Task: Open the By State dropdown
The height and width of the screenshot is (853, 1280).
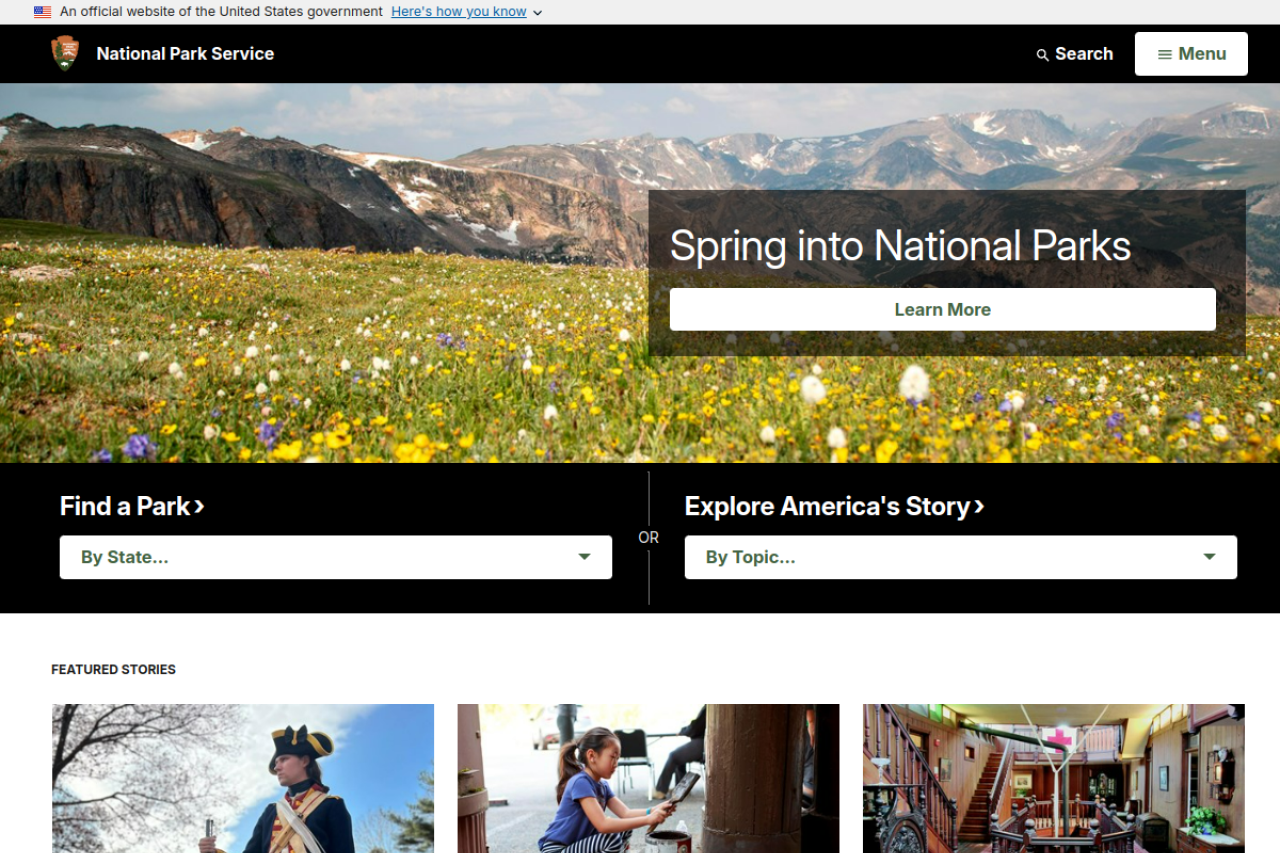Action: click(336, 557)
